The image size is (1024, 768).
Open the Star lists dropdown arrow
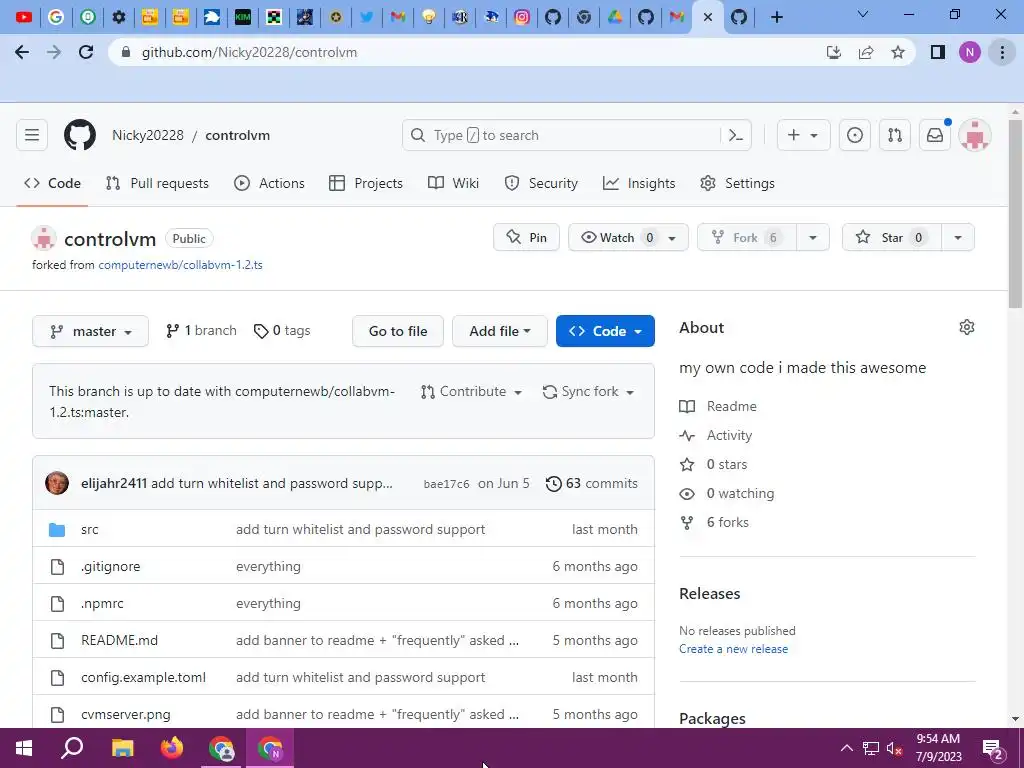958,238
